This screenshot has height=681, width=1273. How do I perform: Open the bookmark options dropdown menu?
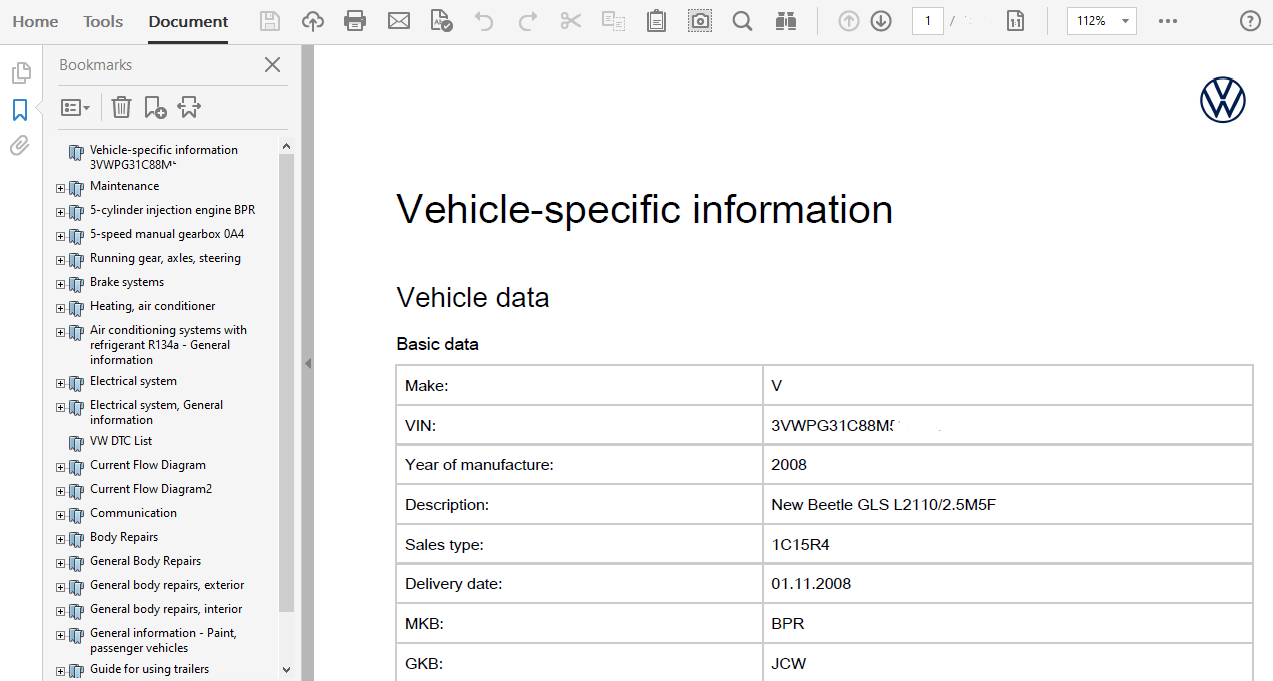pos(75,107)
